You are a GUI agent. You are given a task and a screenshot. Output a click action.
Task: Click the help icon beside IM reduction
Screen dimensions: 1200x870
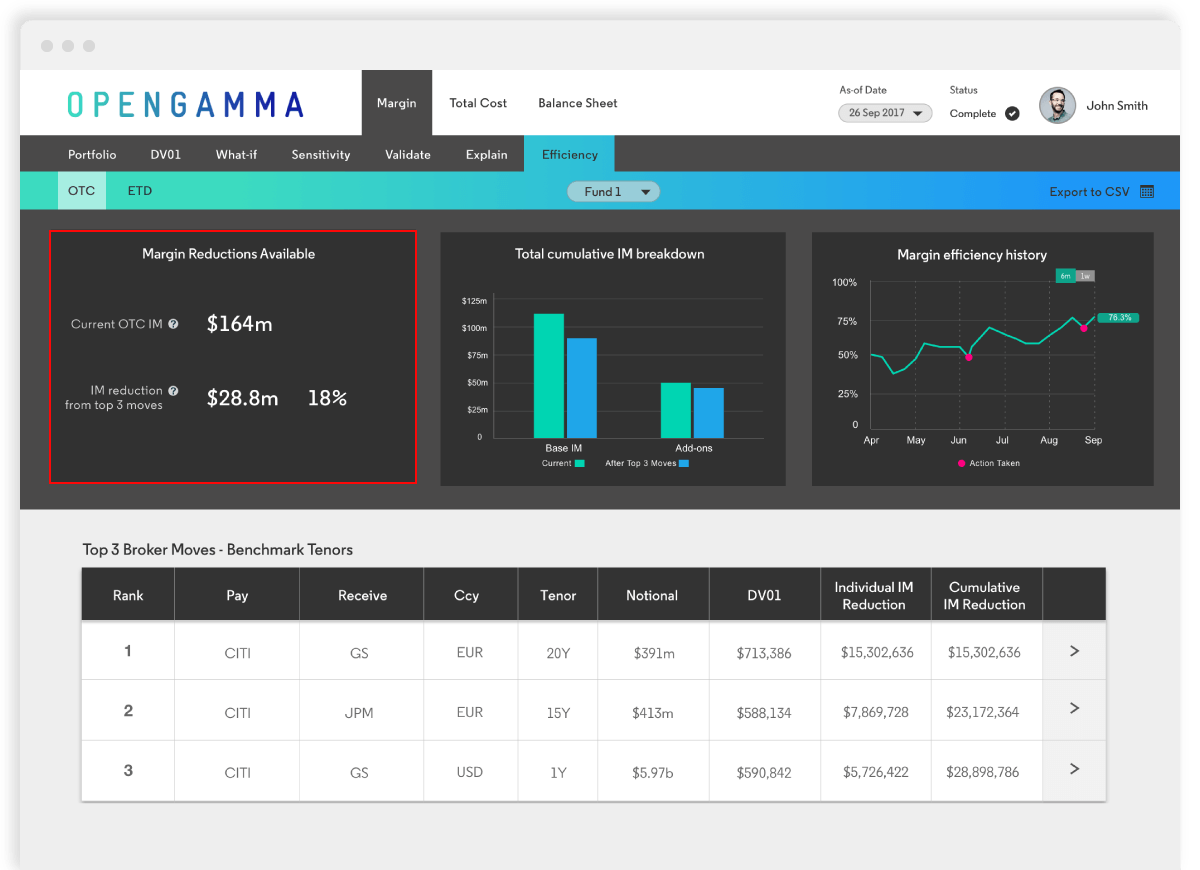coord(173,391)
